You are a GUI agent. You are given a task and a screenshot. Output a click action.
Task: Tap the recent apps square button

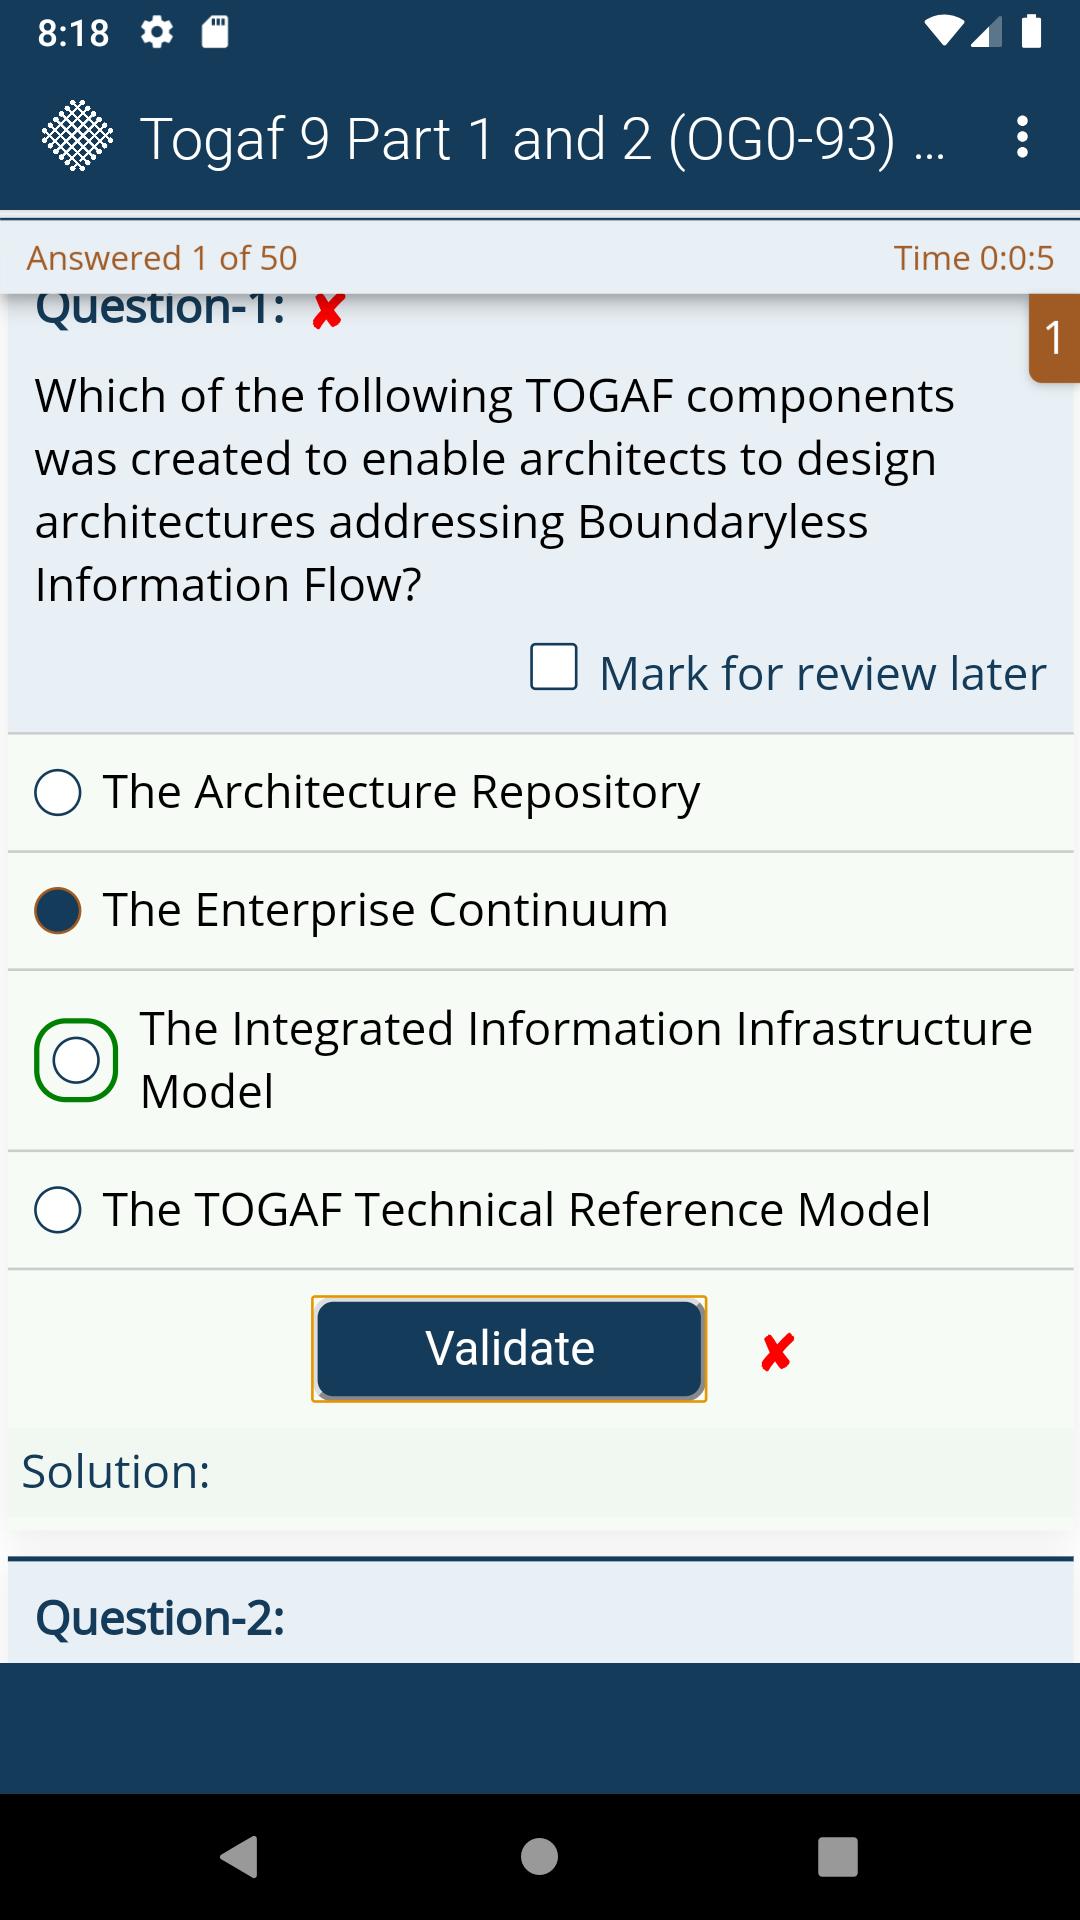(x=838, y=1856)
